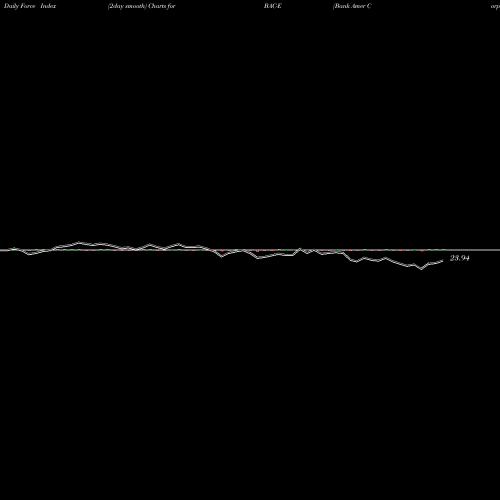The height and width of the screenshot is (500, 500).
Task: Select the 'Daily Force Index' title text
Action: [30, 6]
